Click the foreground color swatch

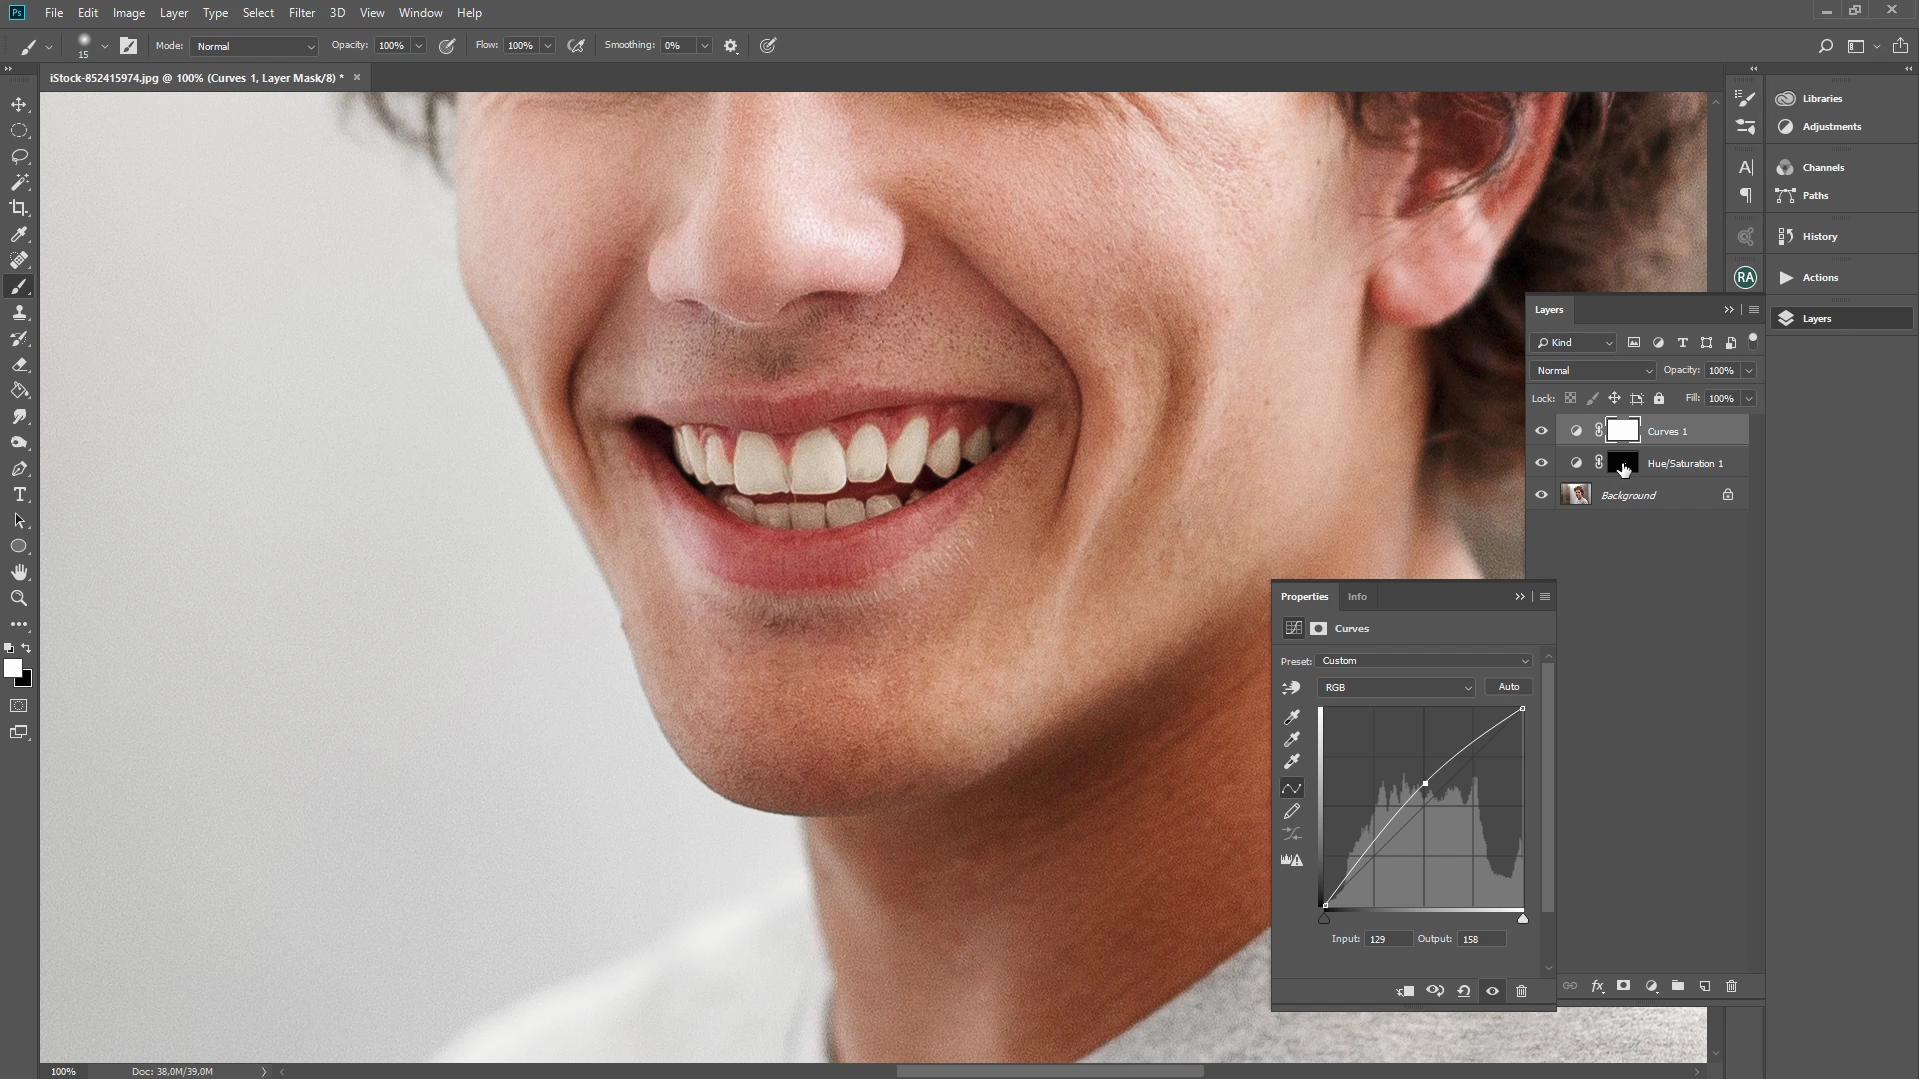pos(12,668)
